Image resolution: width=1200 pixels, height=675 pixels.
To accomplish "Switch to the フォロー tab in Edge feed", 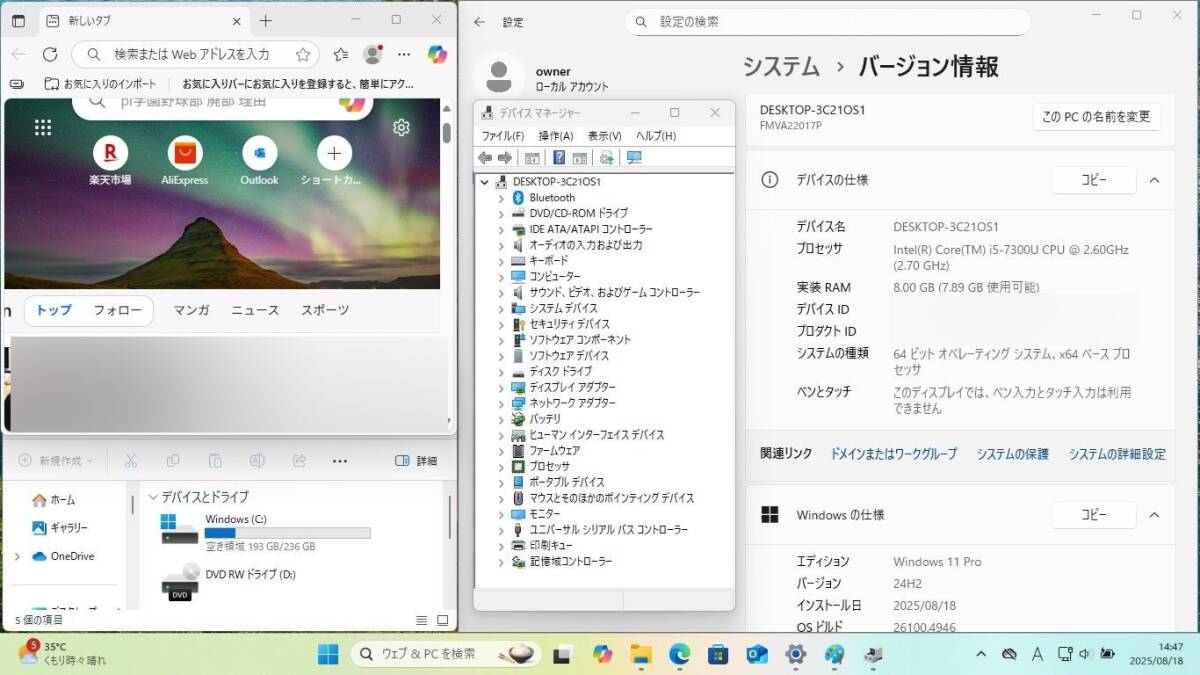I will pos(118,311).
